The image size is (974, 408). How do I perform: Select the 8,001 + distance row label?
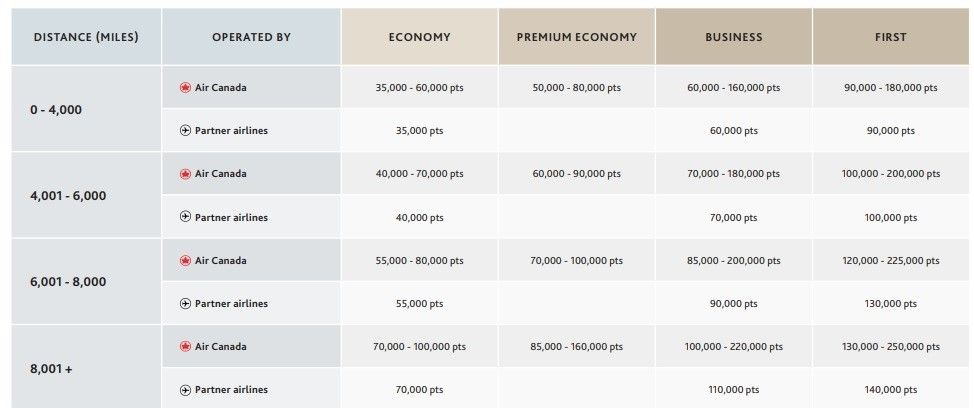pyautogui.click(x=51, y=368)
